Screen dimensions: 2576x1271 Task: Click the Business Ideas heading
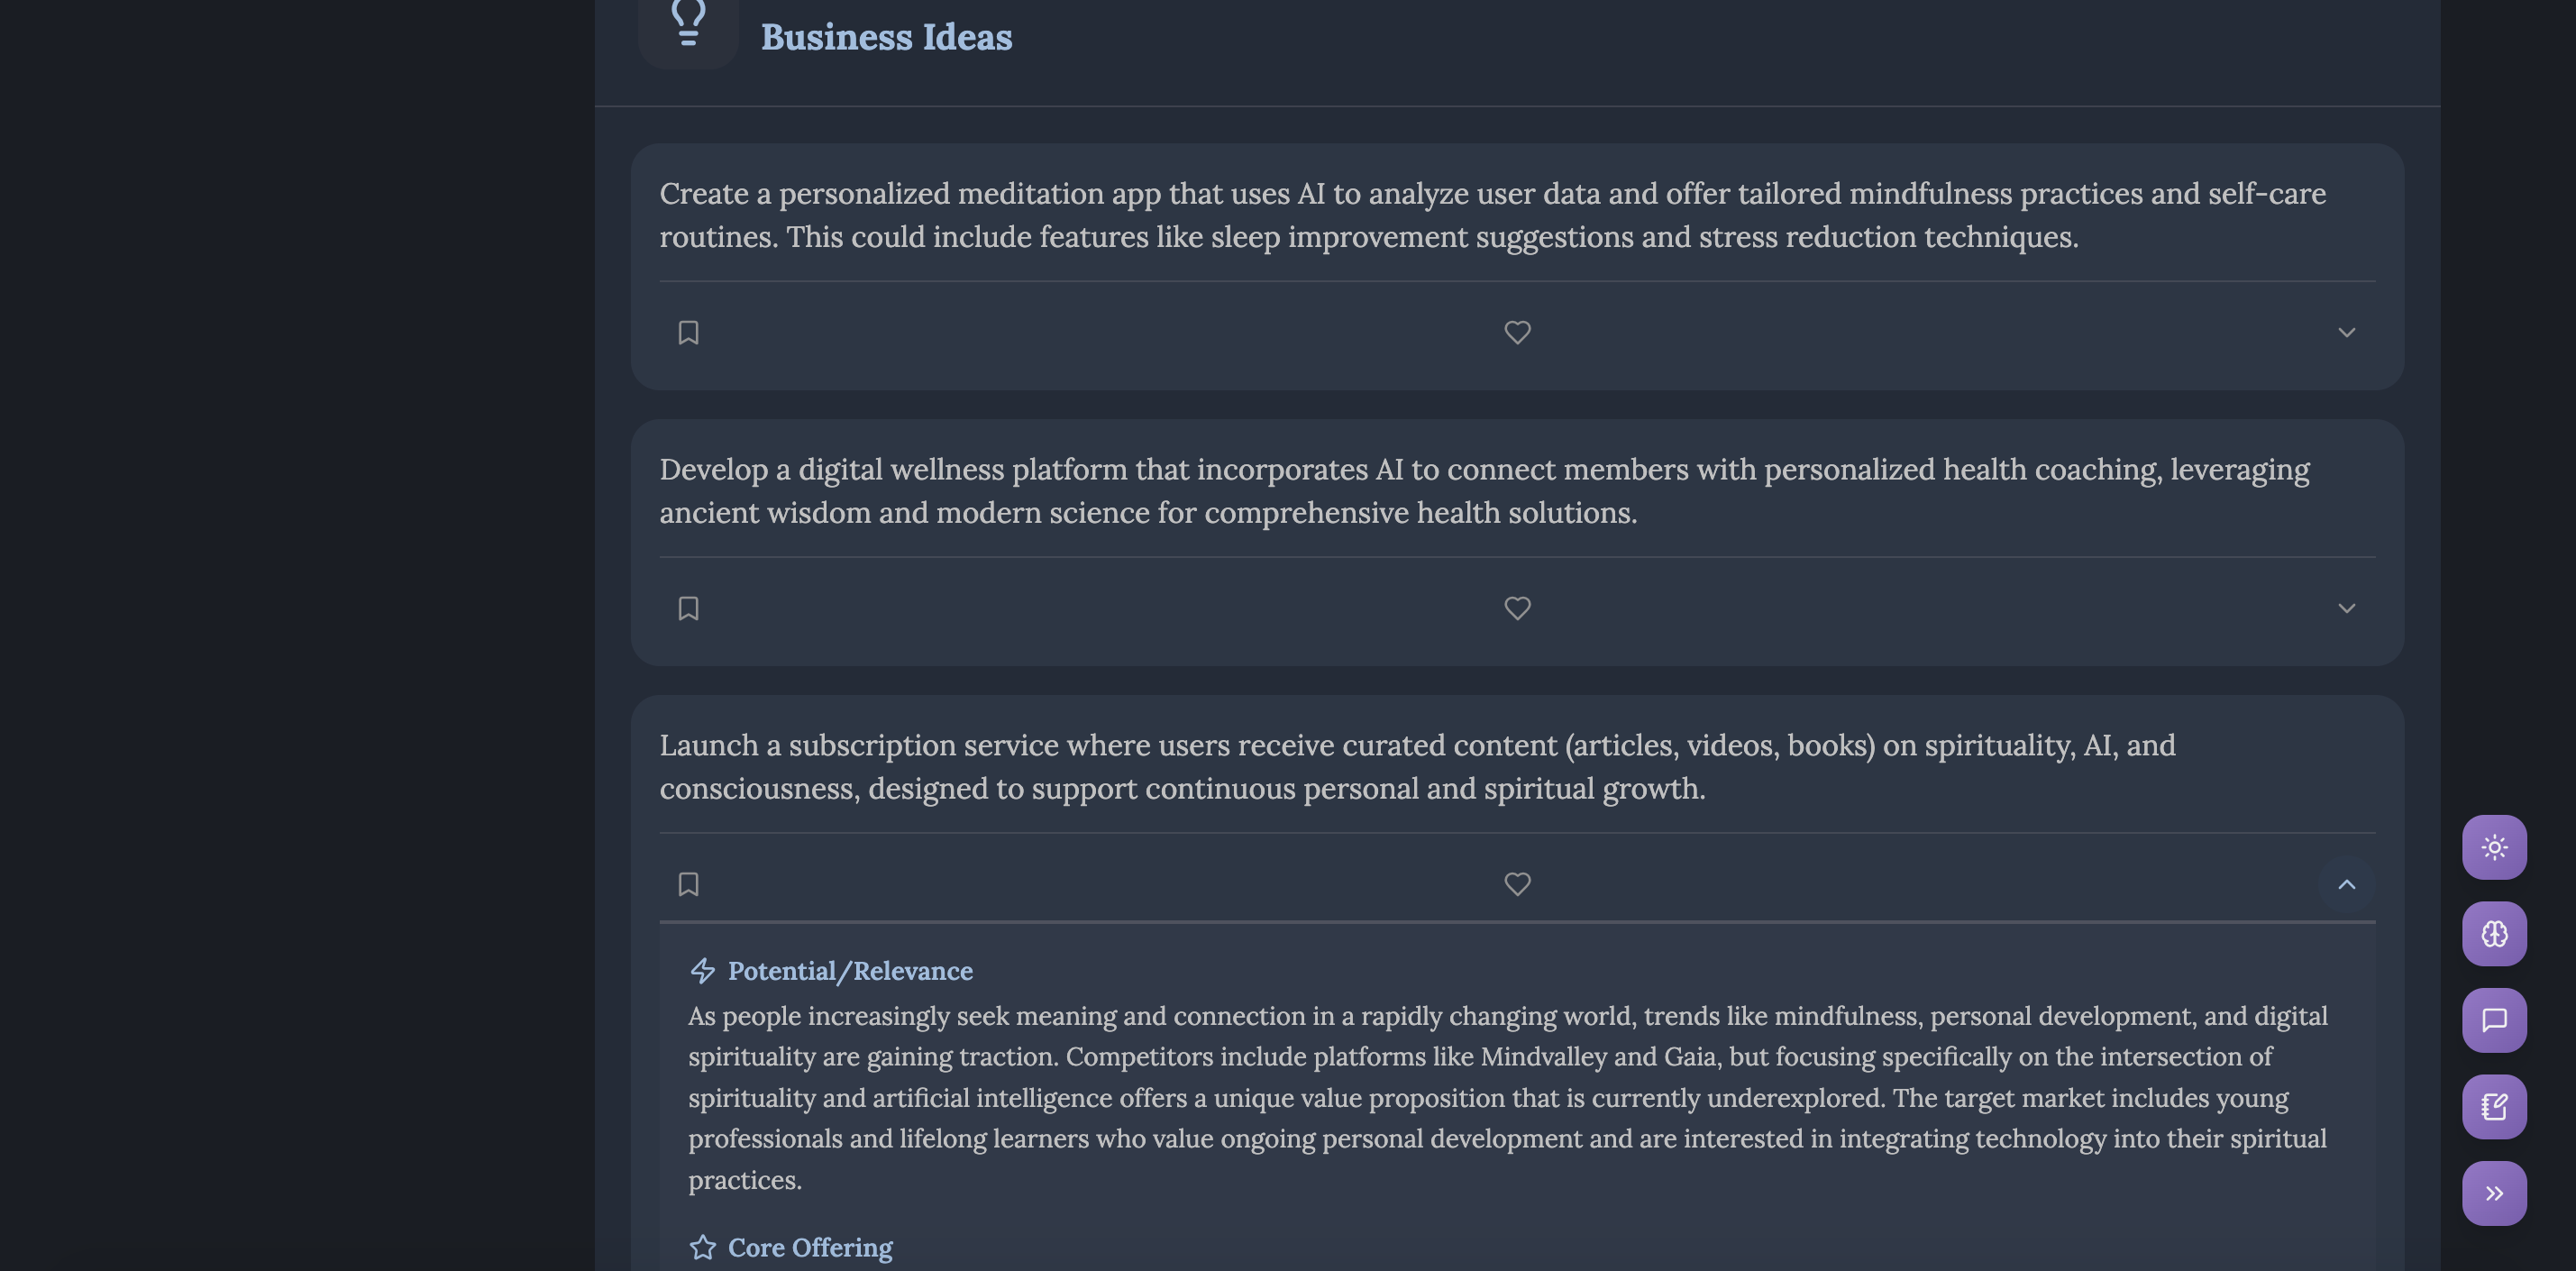pyautogui.click(x=886, y=37)
